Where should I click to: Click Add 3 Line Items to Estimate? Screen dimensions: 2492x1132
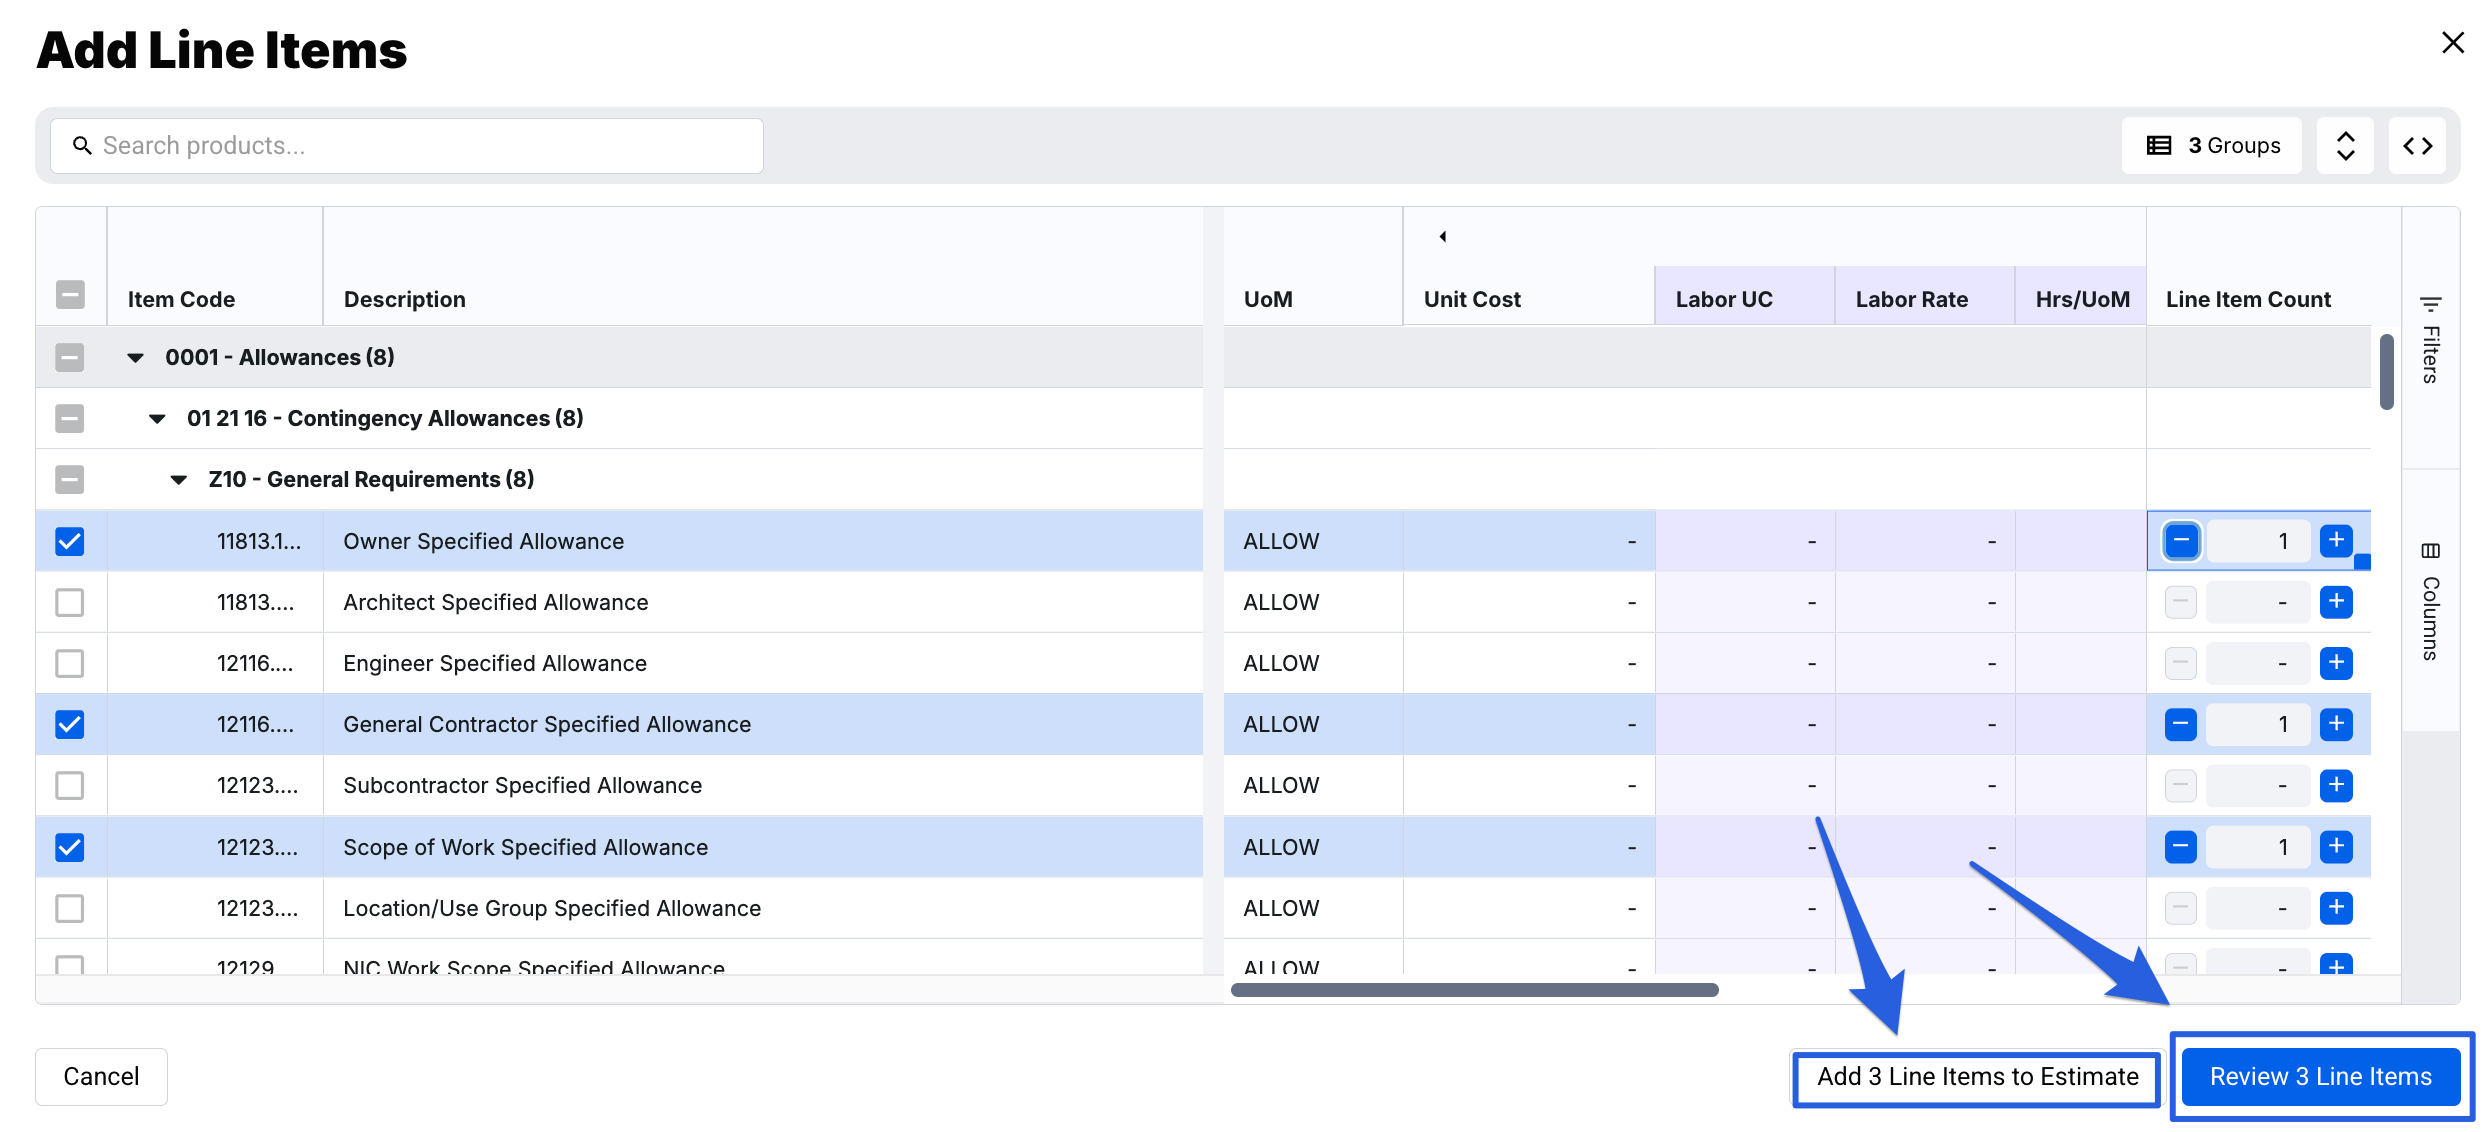[1977, 1077]
